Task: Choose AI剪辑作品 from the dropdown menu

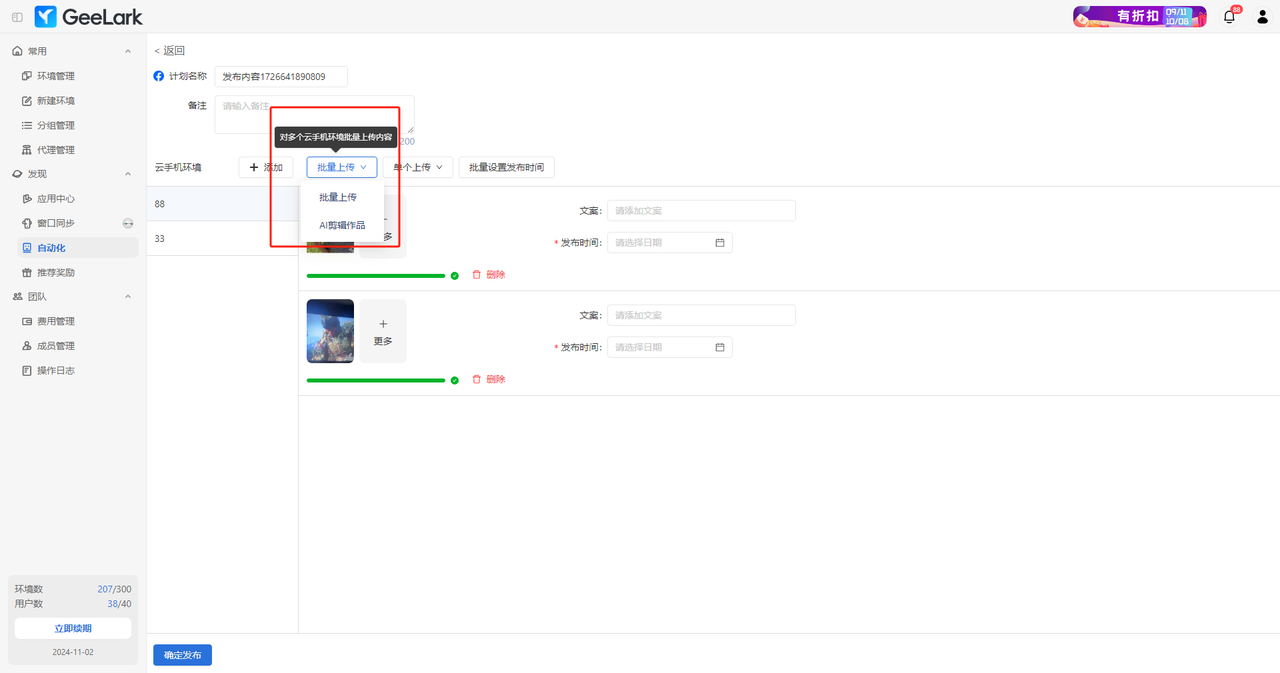Action: pos(342,225)
